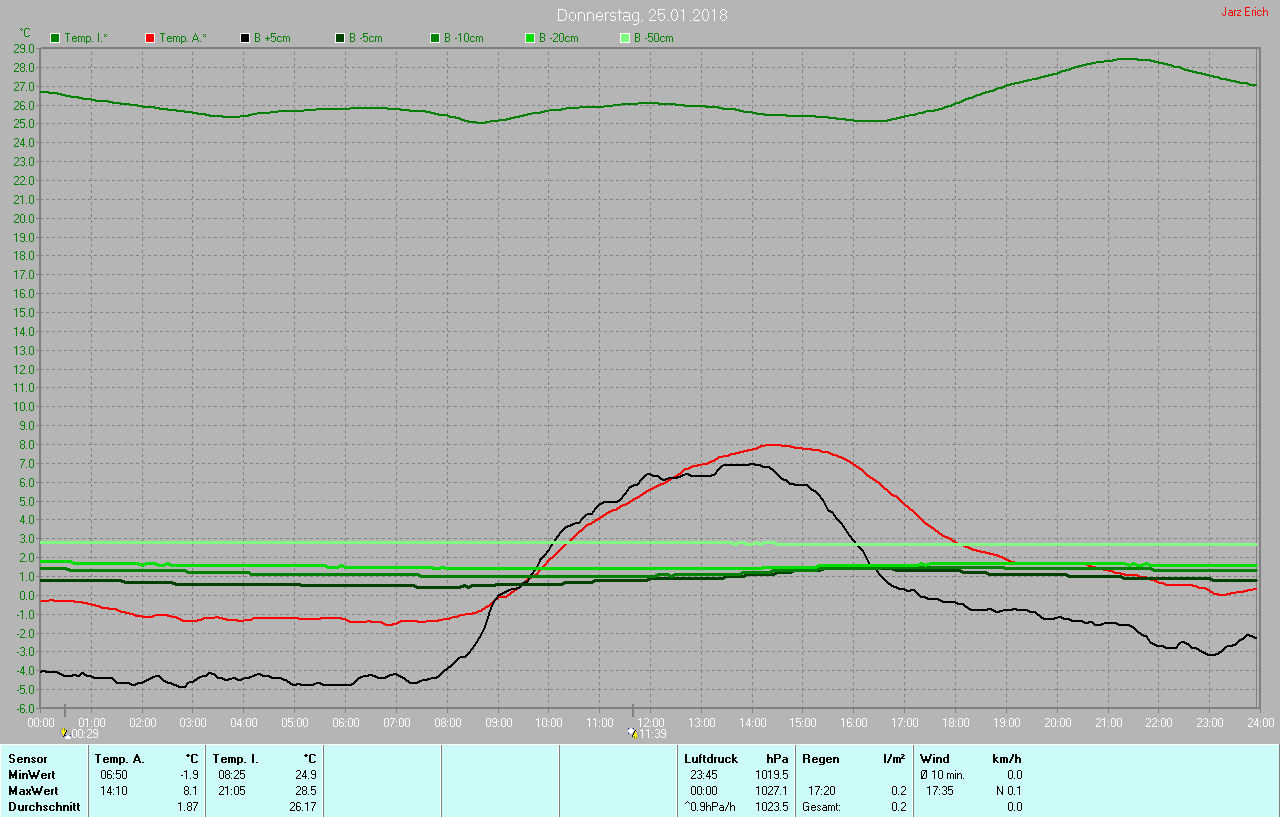
Task: Click the Jarz Erich link
Action: click(1244, 12)
